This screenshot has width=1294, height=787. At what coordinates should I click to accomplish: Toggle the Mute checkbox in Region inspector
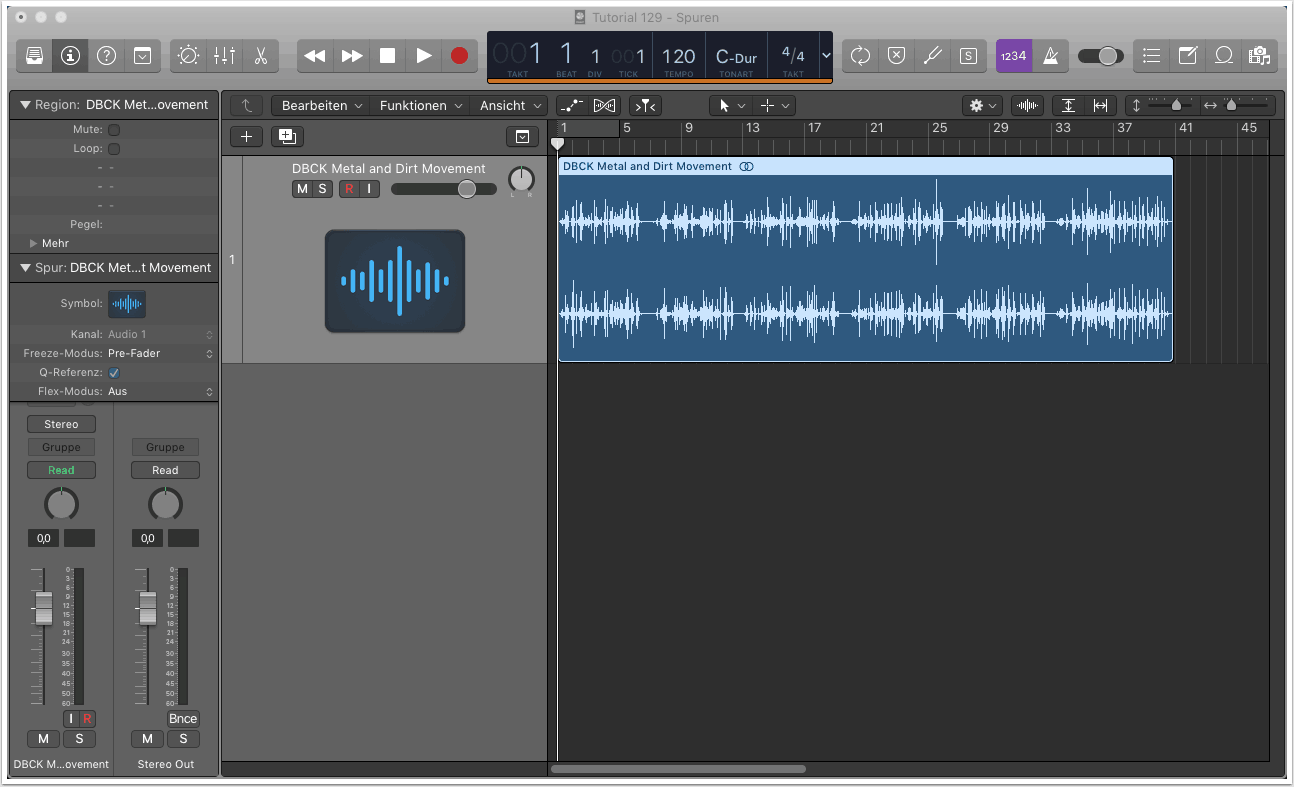pos(114,130)
